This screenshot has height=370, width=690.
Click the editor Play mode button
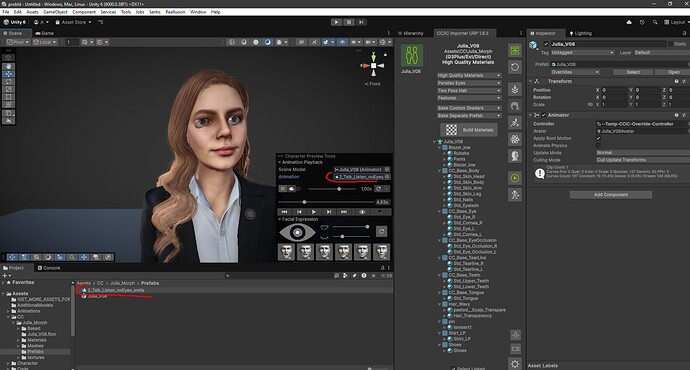coord(336,22)
